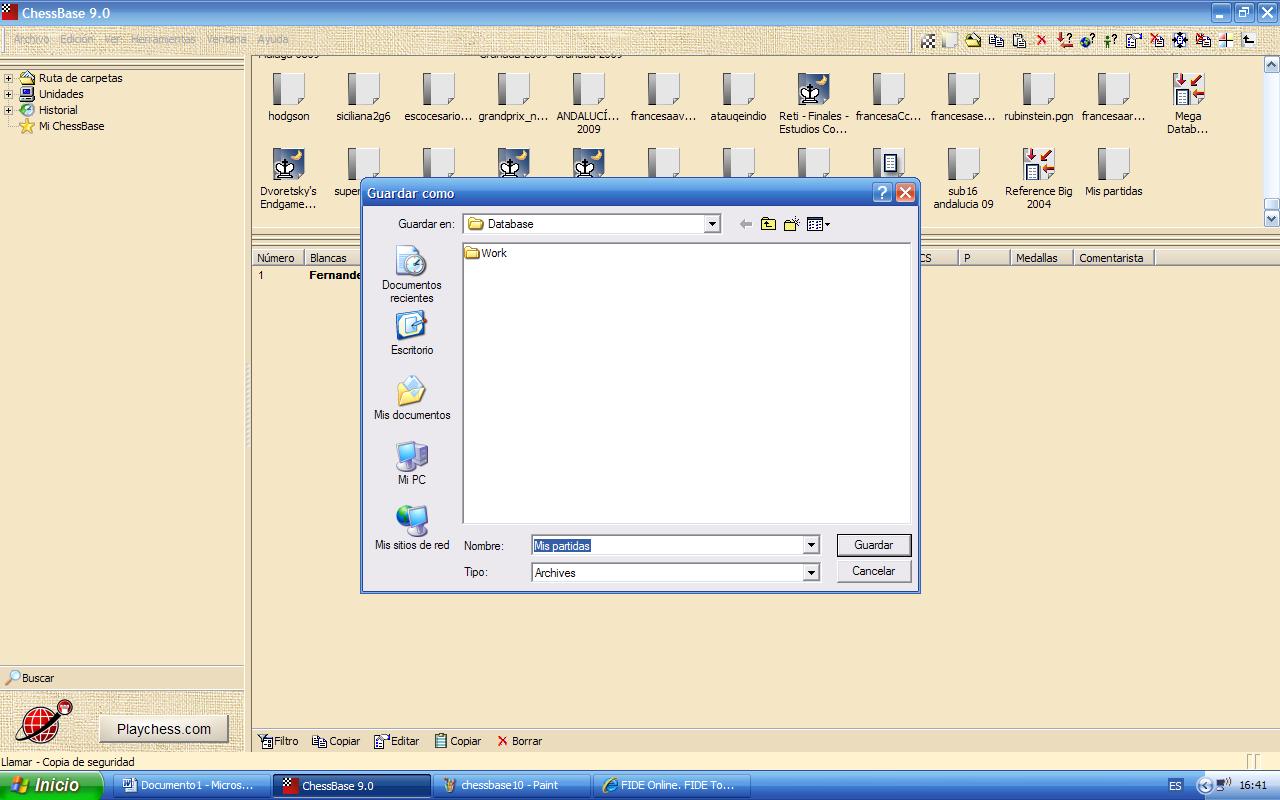Click the blank page new database icon
The height and width of the screenshot is (800, 1280).
point(950,40)
